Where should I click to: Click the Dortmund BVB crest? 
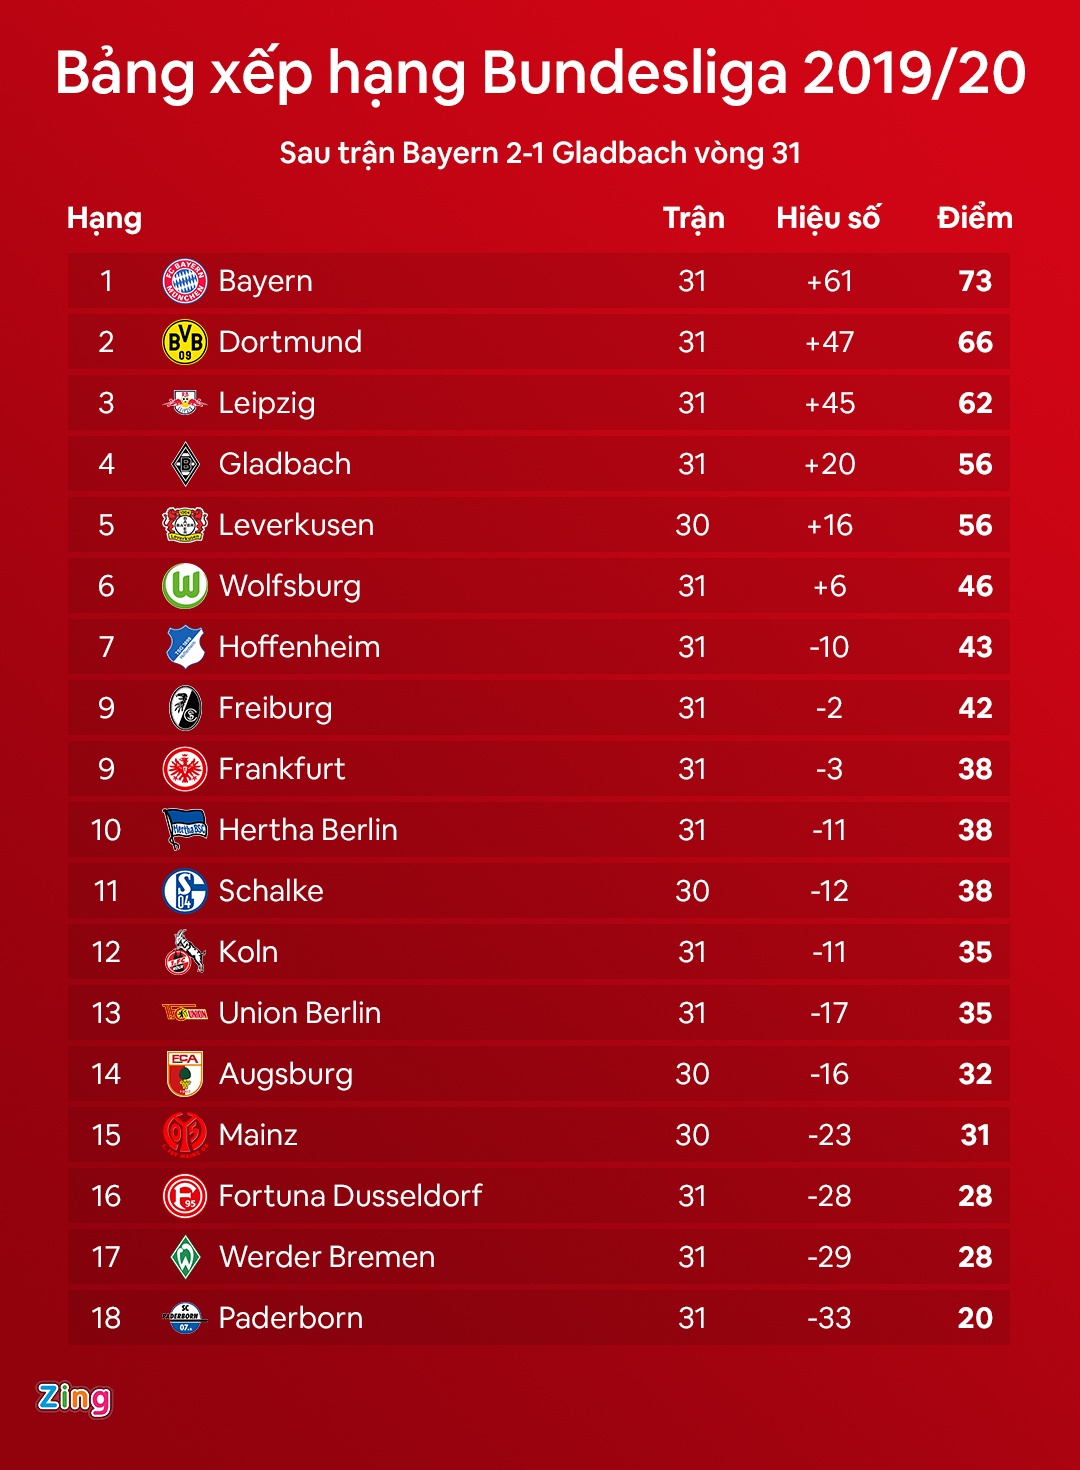click(x=185, y=342)
